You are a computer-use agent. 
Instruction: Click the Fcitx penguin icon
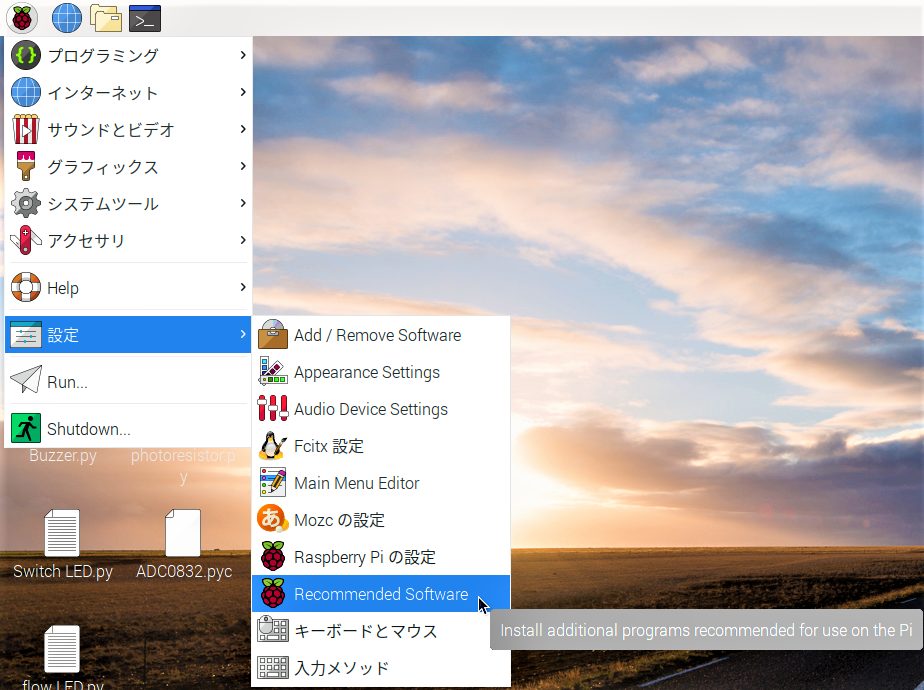click(x=273, y=445)
